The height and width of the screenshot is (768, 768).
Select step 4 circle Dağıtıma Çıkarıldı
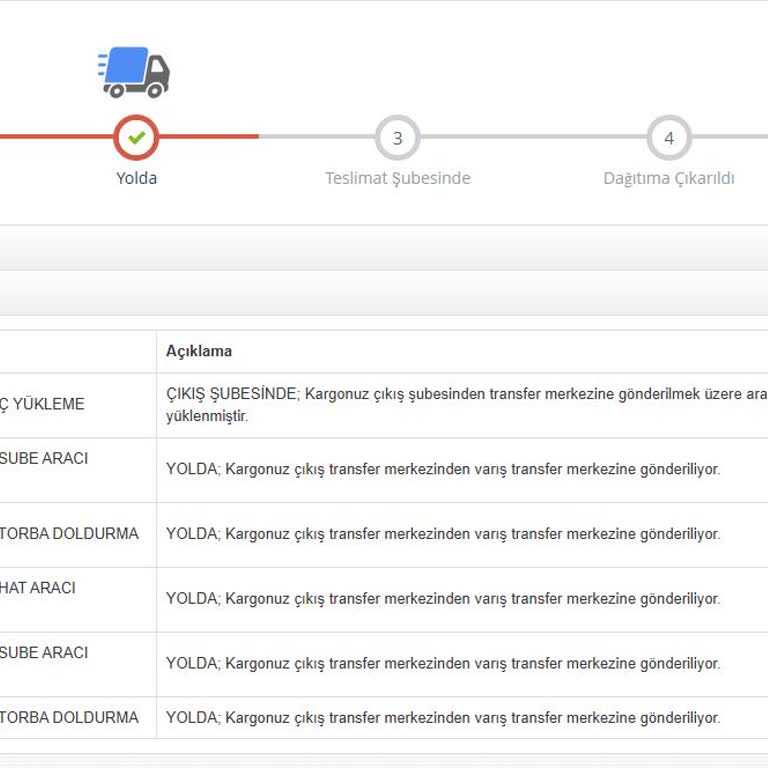(669, 138)
